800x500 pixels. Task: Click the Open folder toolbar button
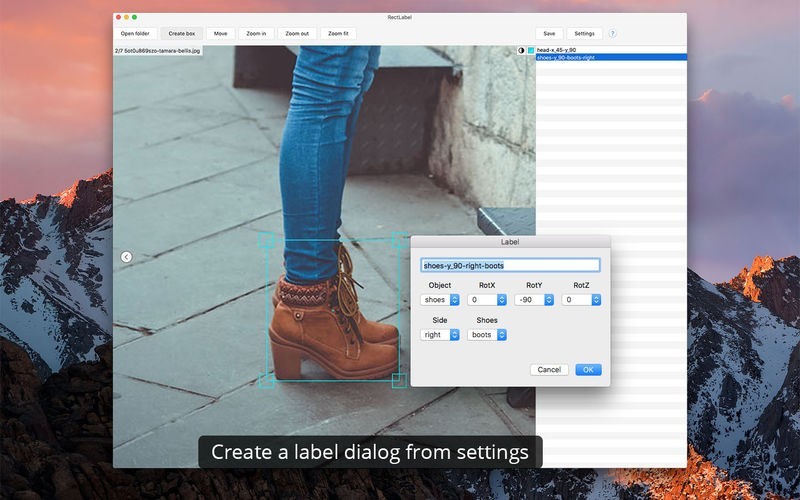tap(135, 33)
